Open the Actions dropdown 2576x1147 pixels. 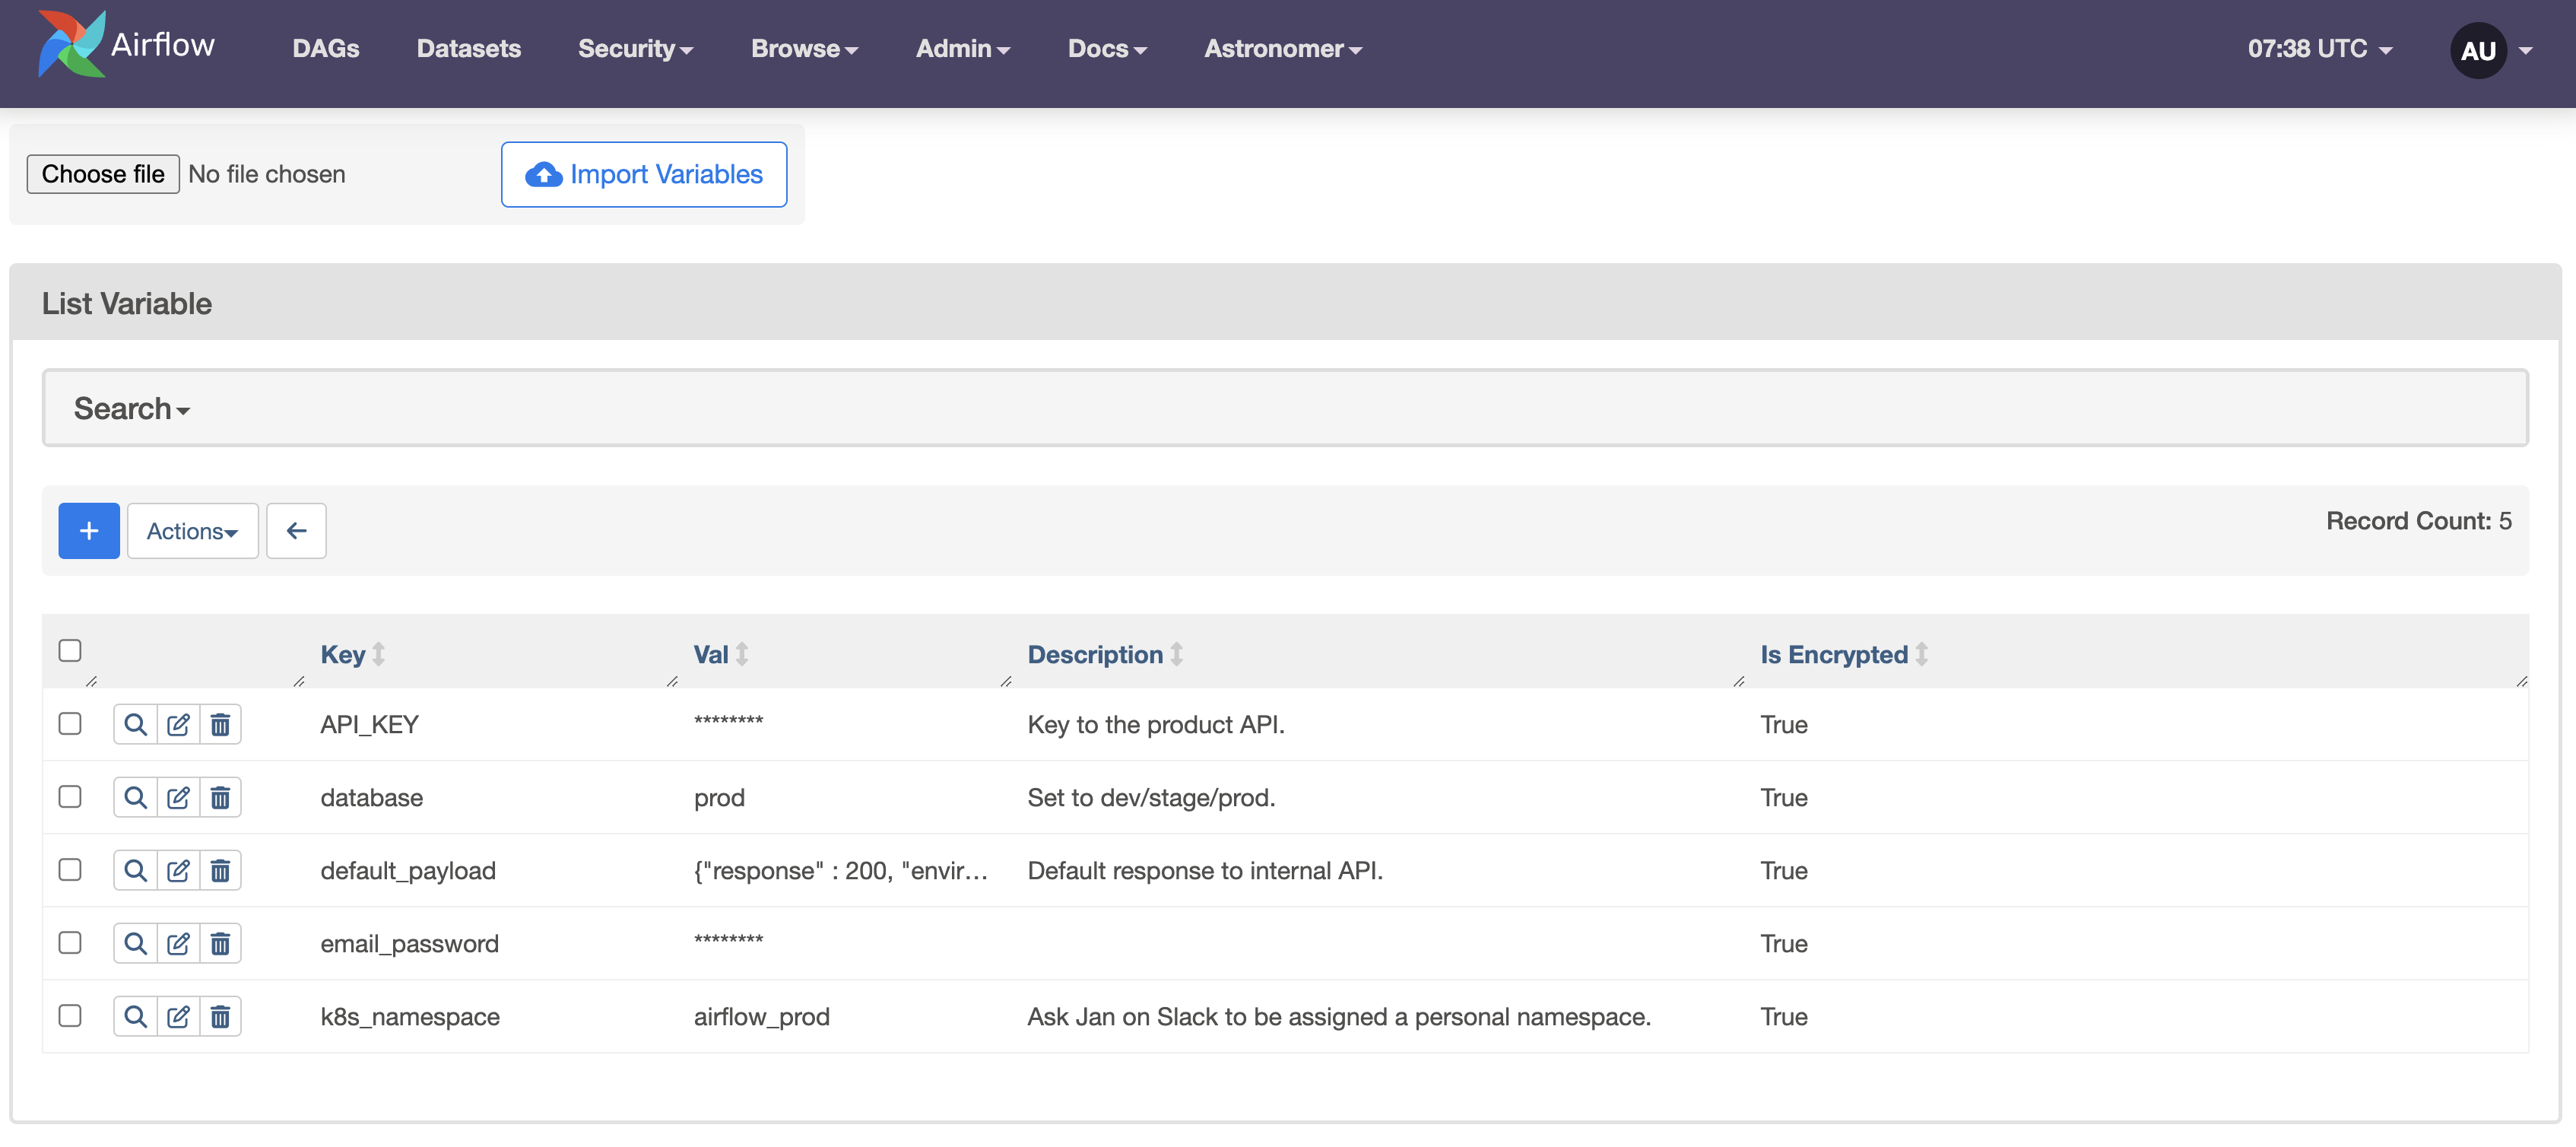tap(192, 530)
